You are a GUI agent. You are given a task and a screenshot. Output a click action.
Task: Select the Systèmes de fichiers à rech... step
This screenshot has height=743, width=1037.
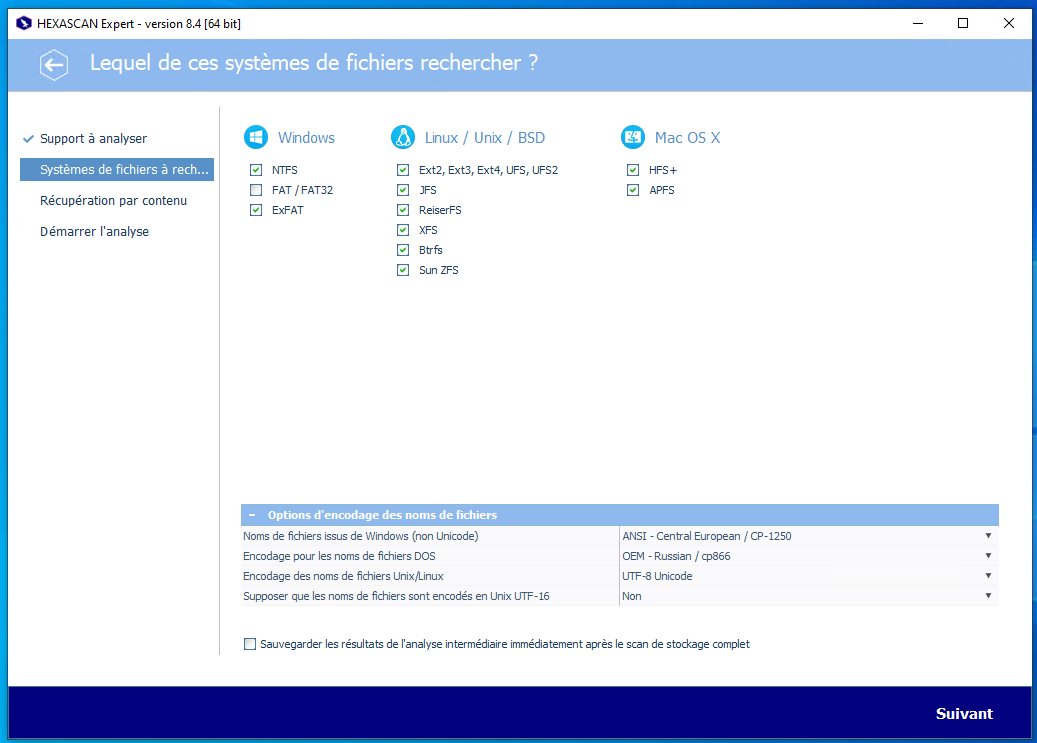[x=117, y=169]
